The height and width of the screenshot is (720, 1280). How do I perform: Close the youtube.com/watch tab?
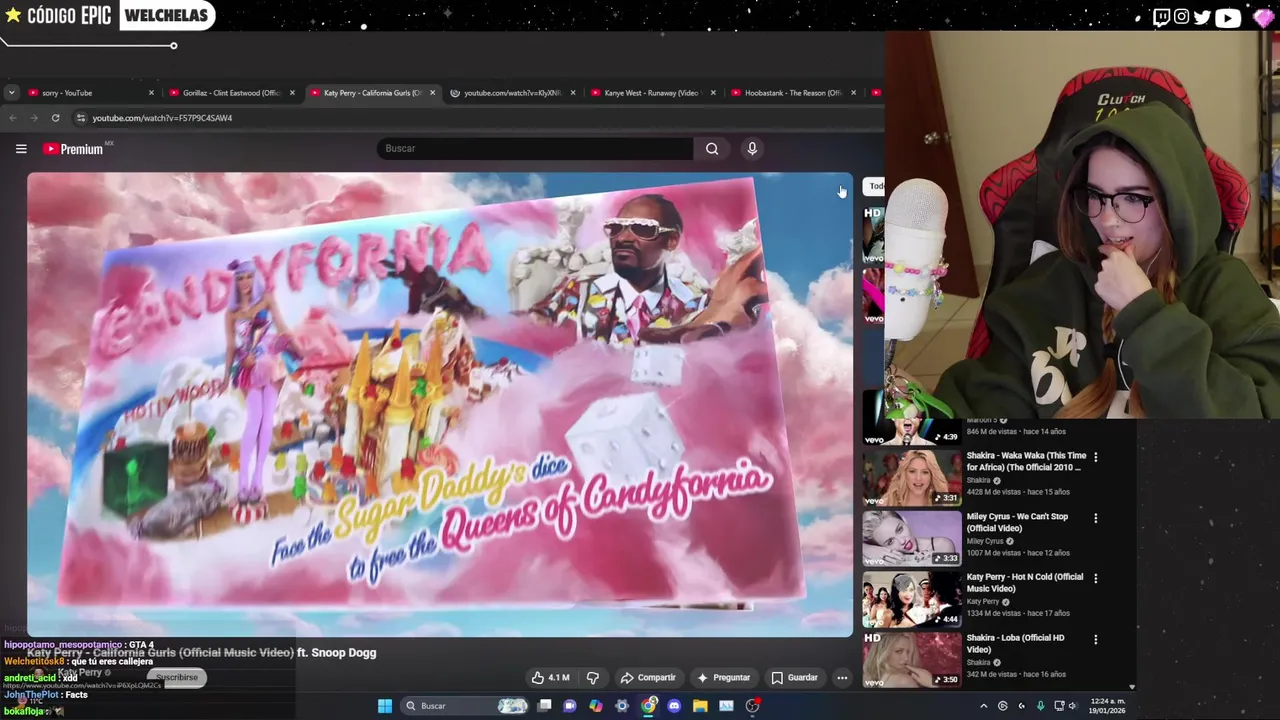(x=572, y=93)
